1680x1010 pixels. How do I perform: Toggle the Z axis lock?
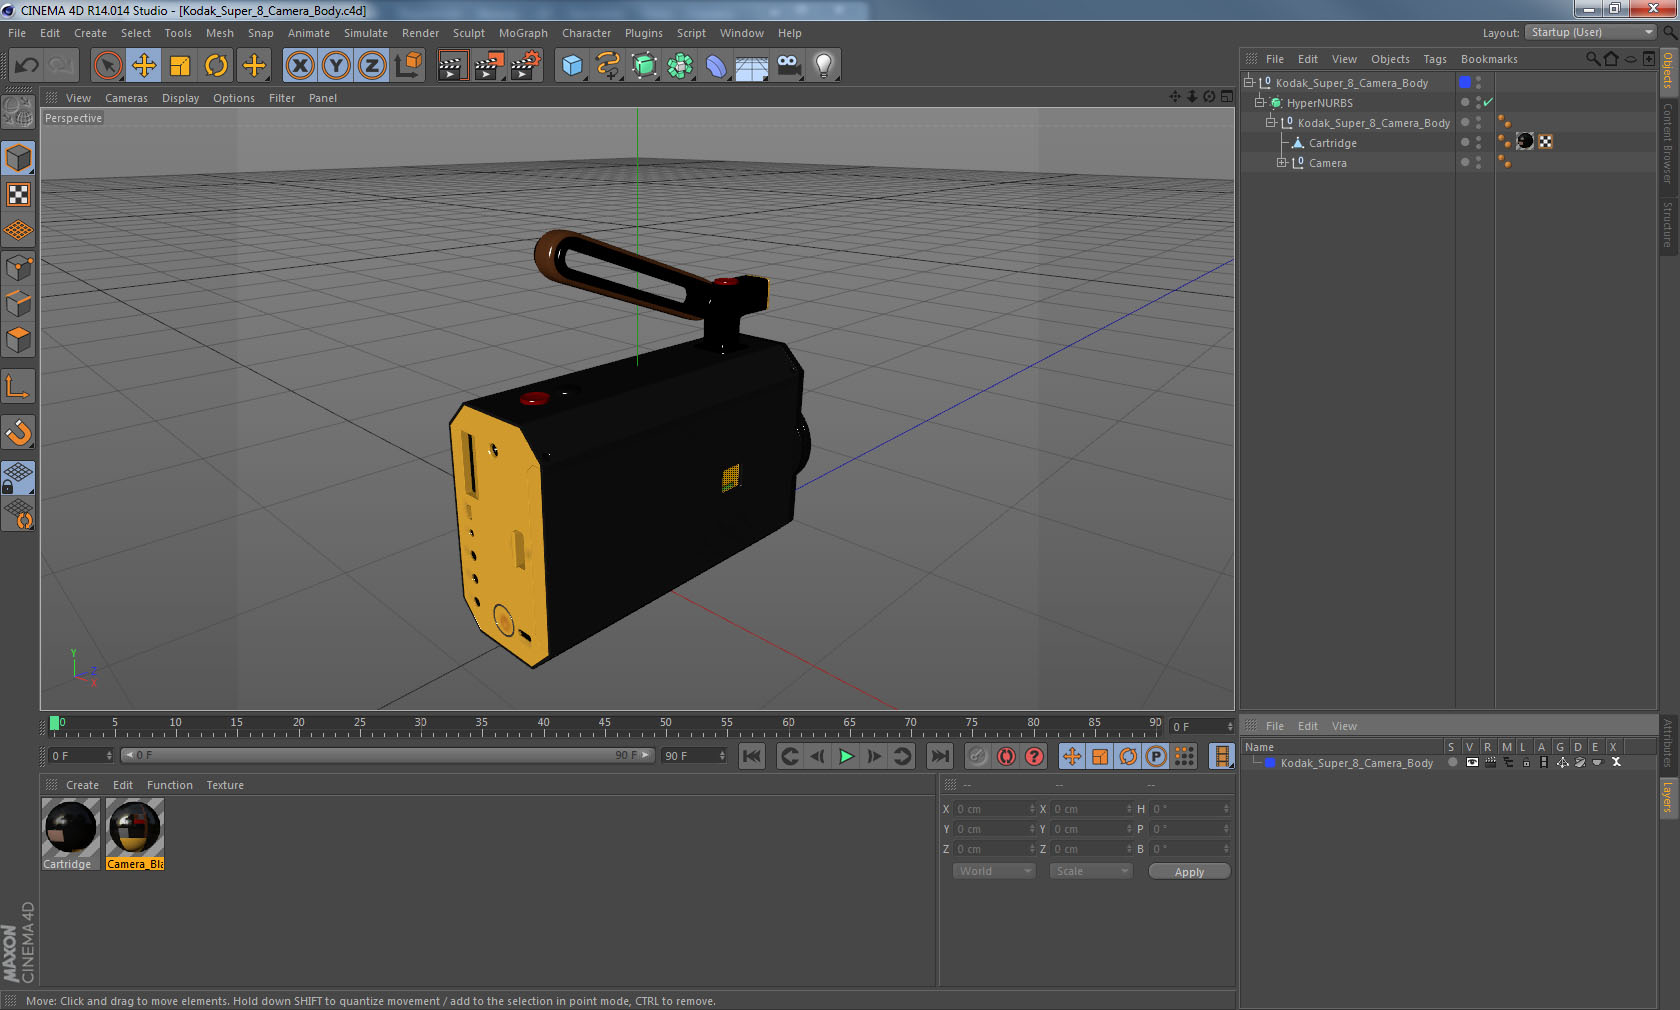click(x=372, y=66)
